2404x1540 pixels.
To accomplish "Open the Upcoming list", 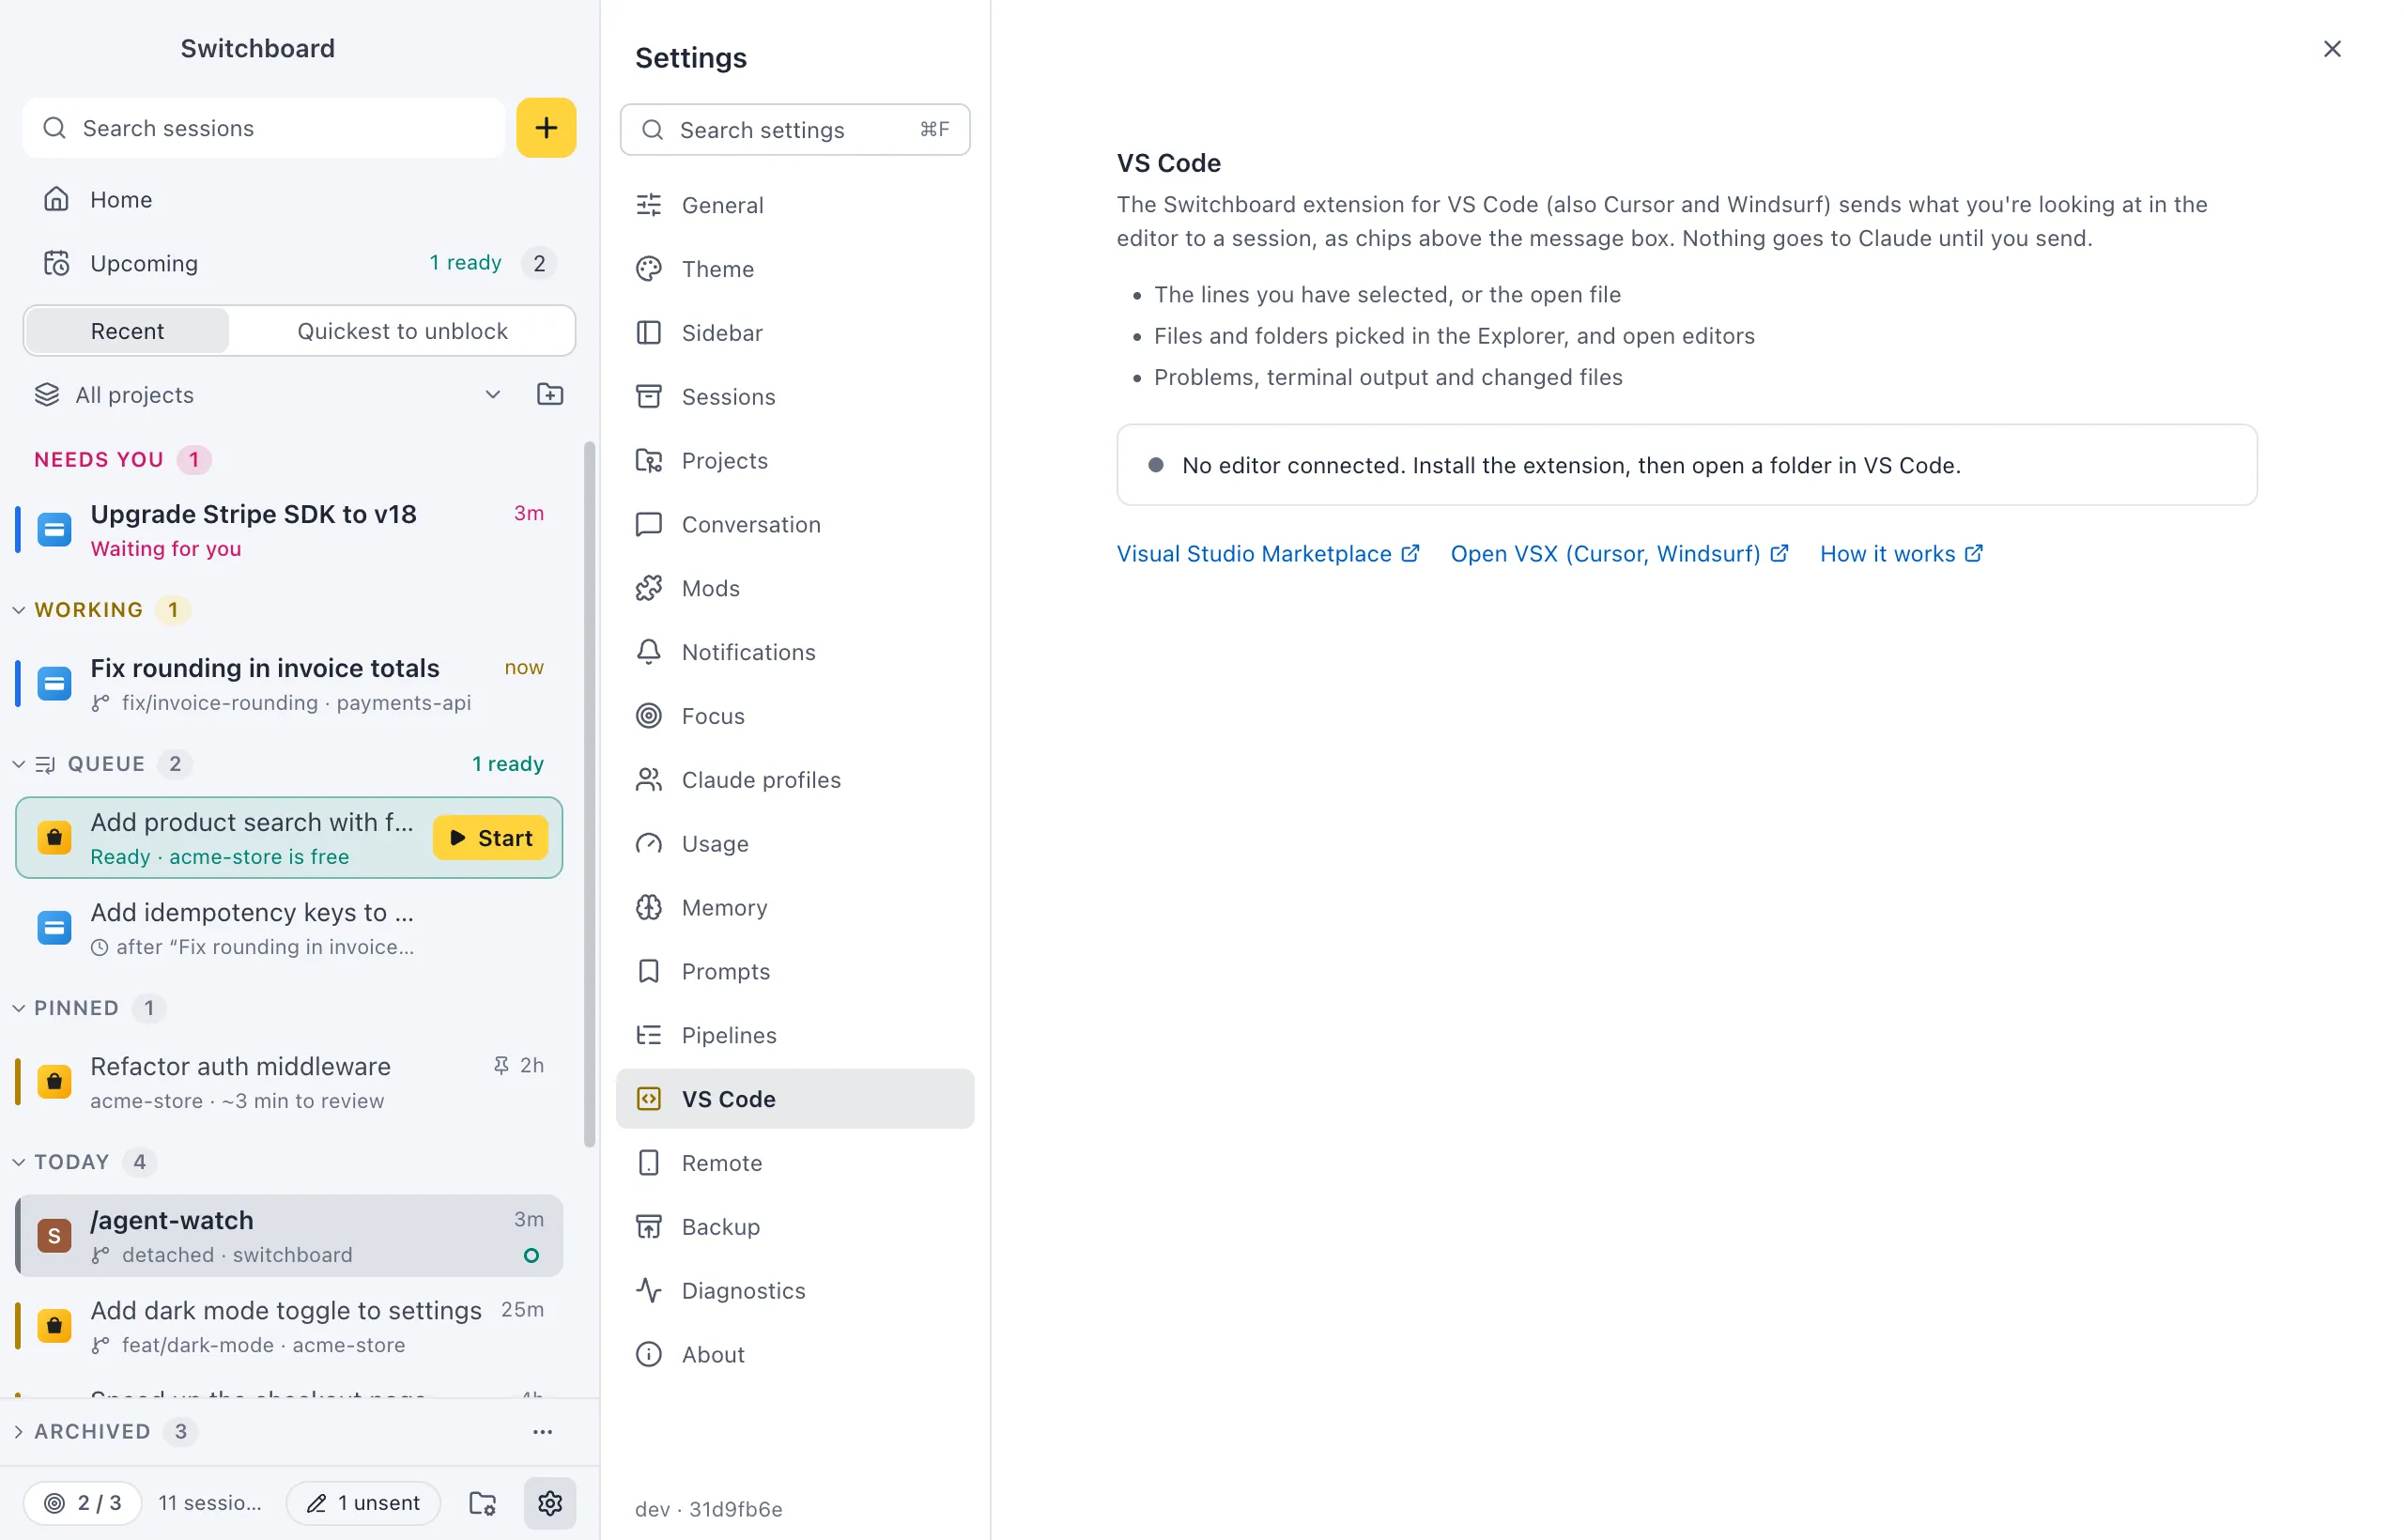I will [x=299, y=263].
